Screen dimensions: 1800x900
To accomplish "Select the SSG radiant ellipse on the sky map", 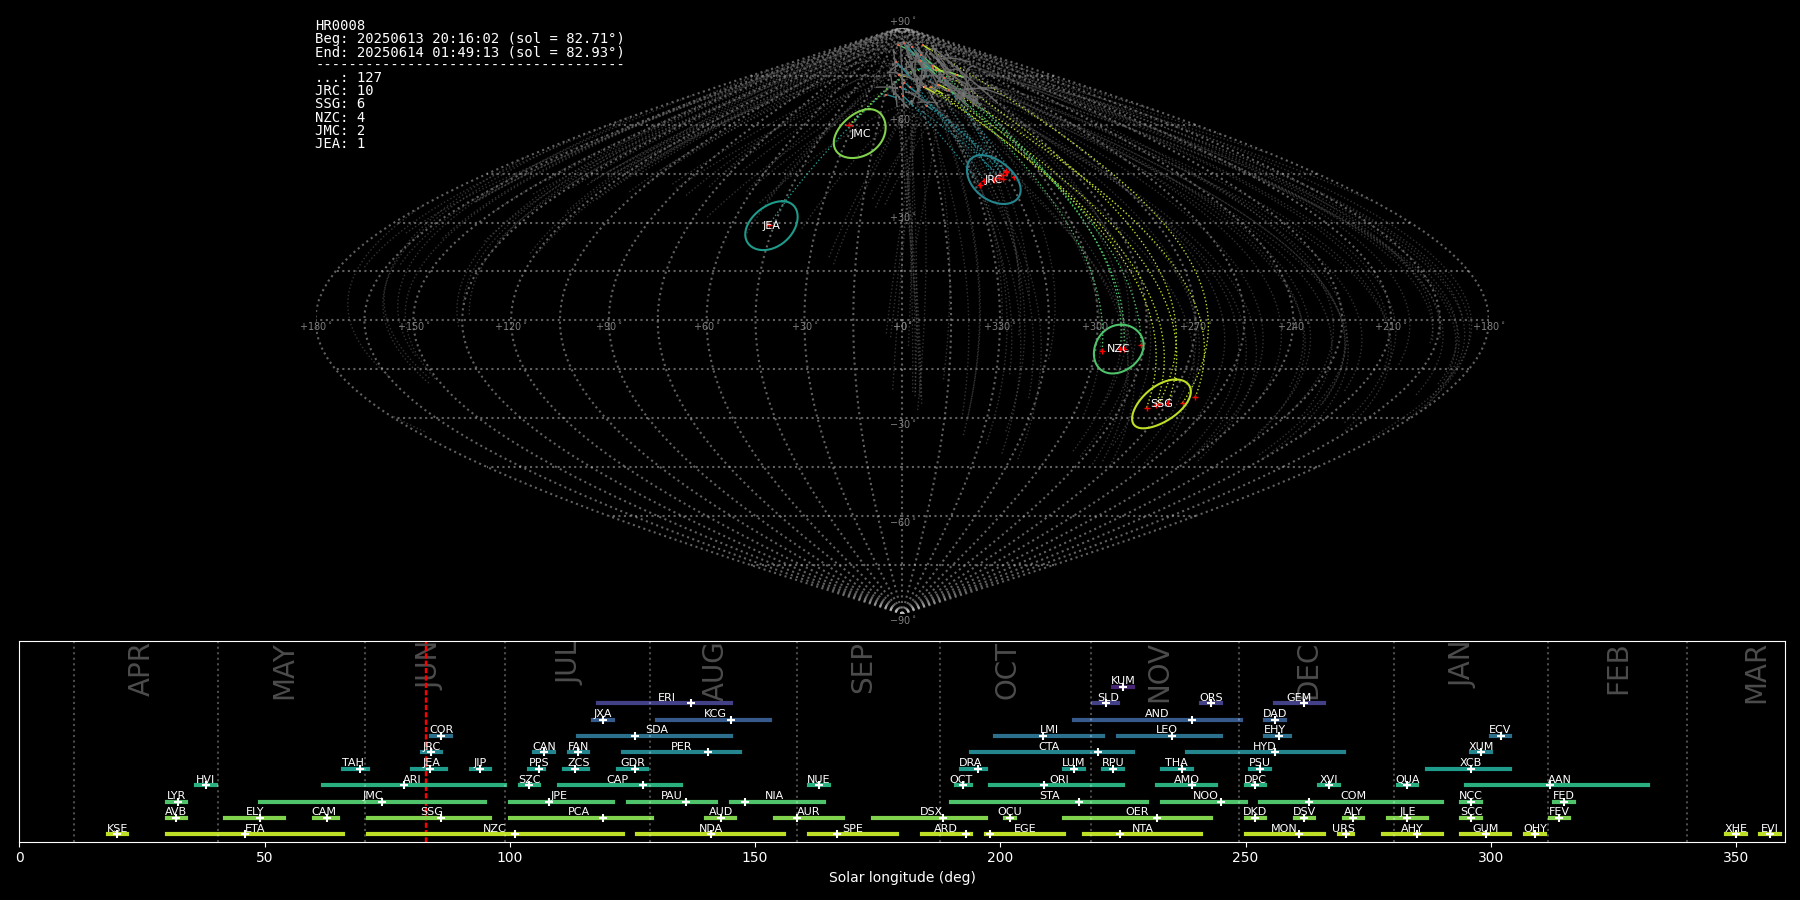I will (1161, 404).
